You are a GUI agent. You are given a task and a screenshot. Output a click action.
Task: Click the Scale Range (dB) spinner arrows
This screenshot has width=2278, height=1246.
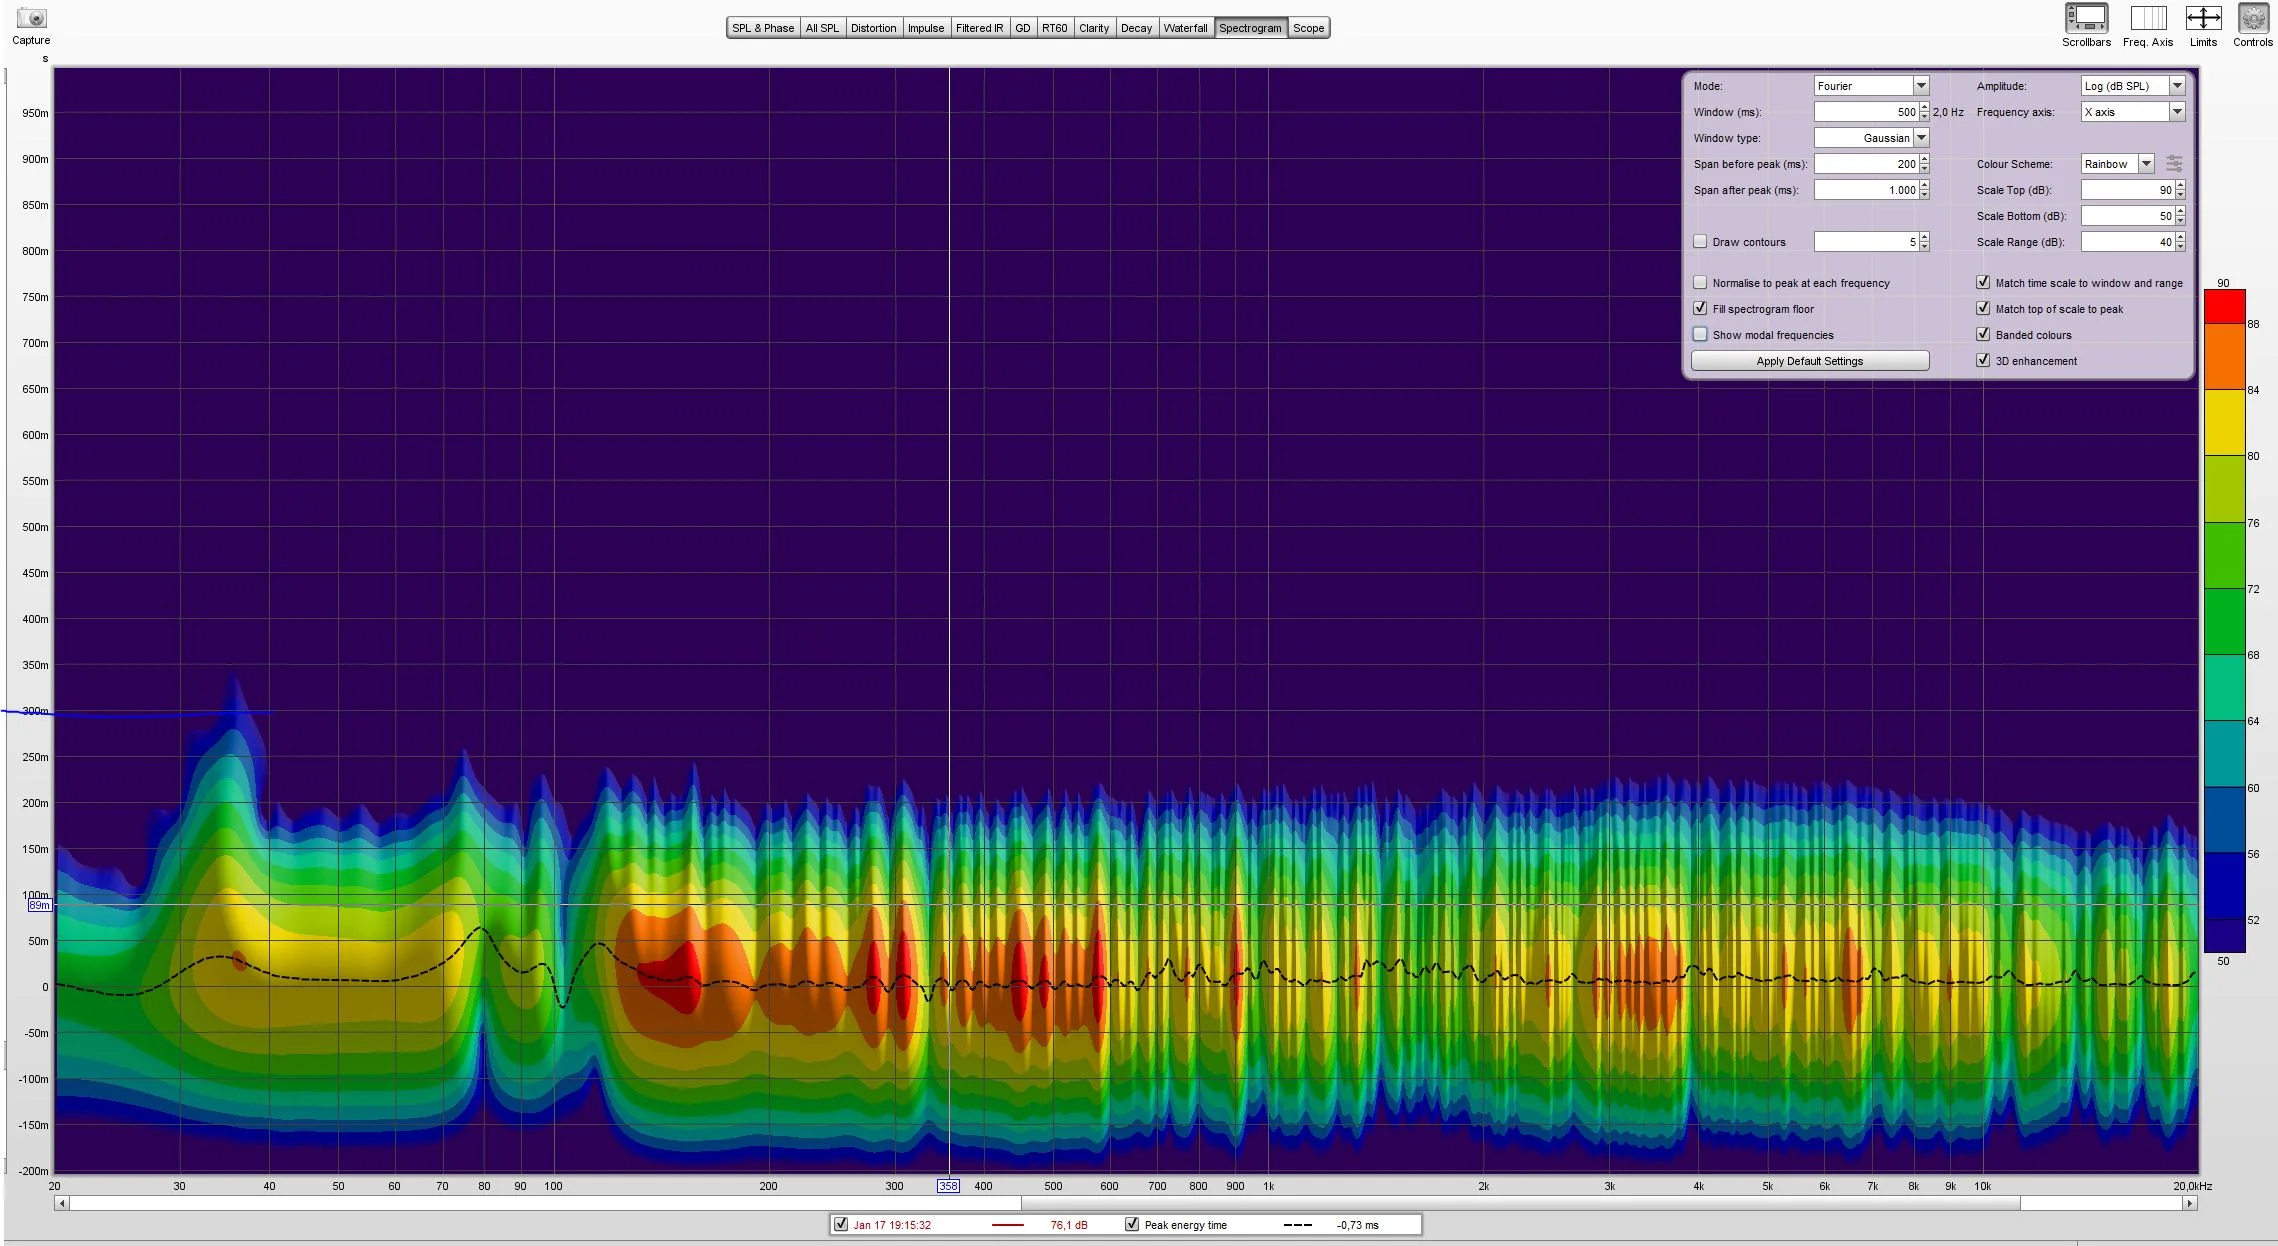point(2180,242)
